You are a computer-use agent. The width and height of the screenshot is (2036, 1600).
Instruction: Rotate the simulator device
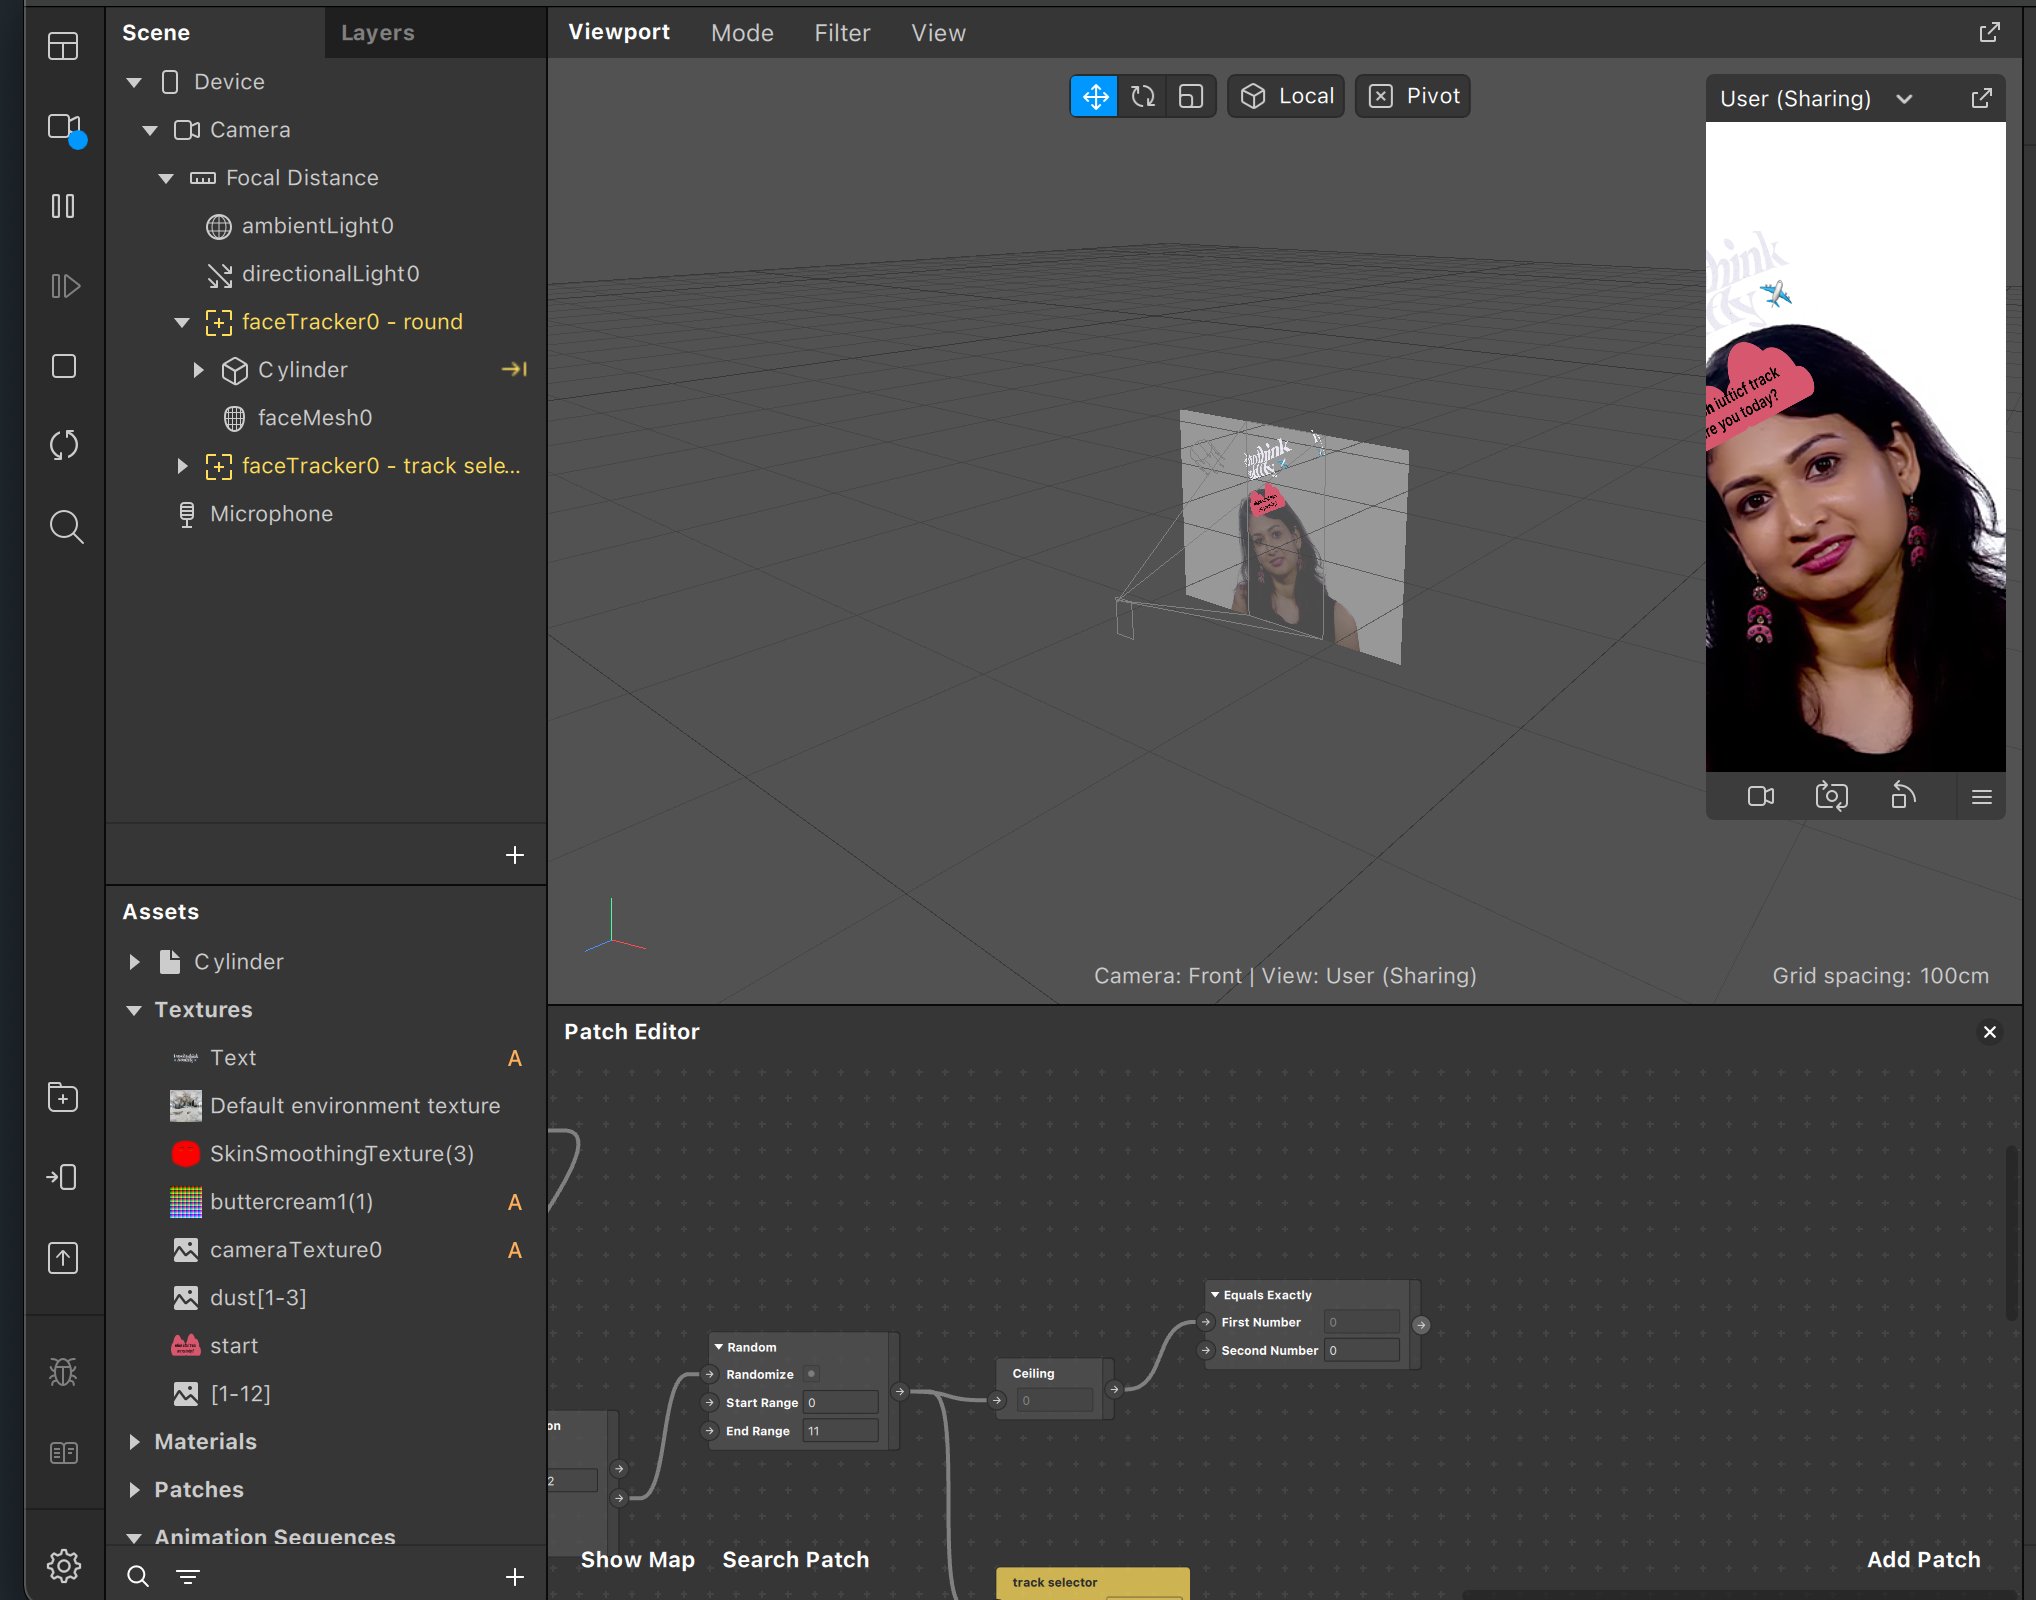[1903, 796]
